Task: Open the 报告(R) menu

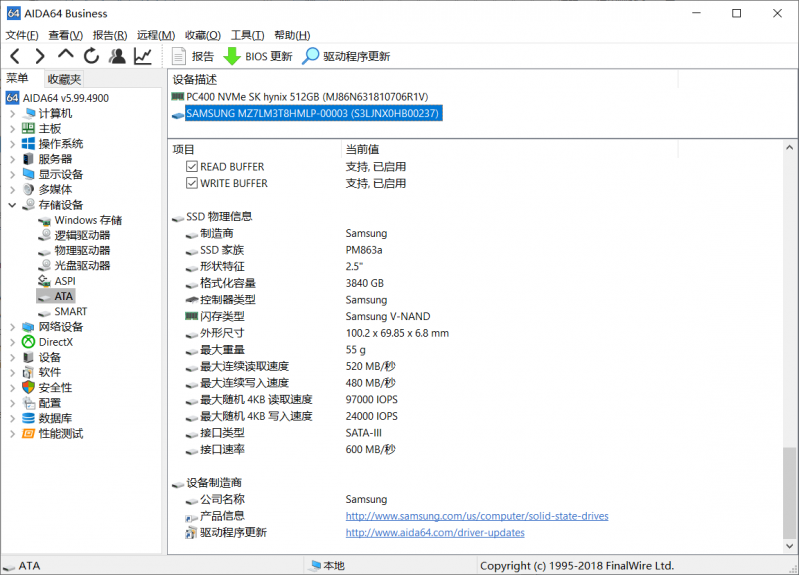Action: click(x=110, y=35)
